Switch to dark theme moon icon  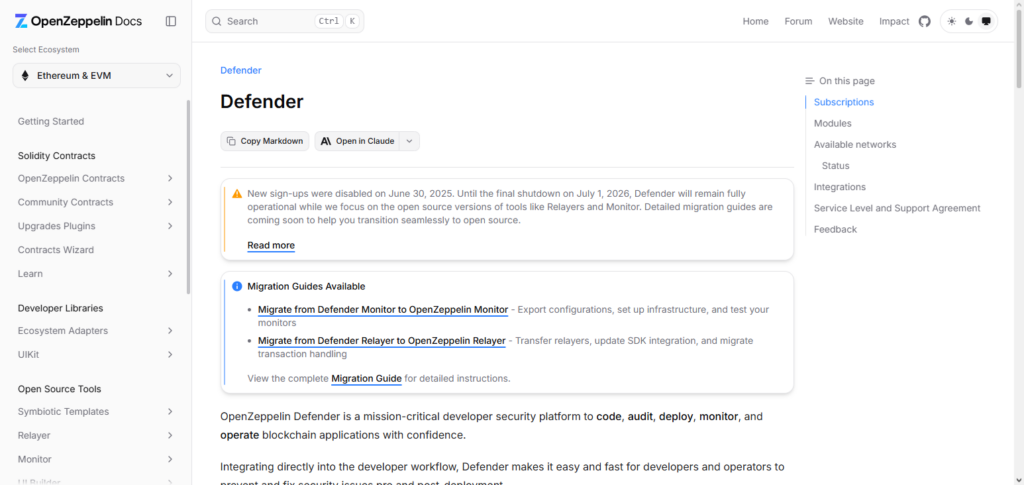click(969, 21)
